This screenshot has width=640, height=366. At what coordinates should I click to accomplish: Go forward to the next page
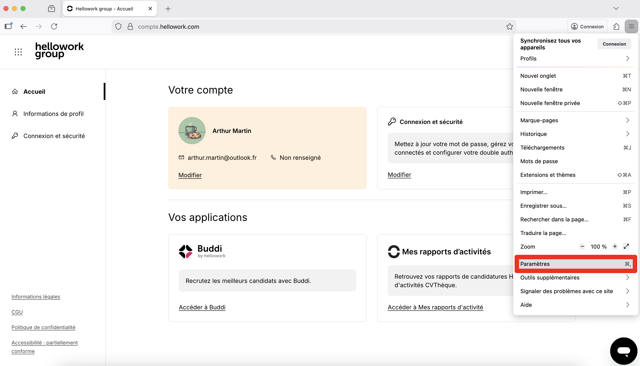tap(39, 27)
